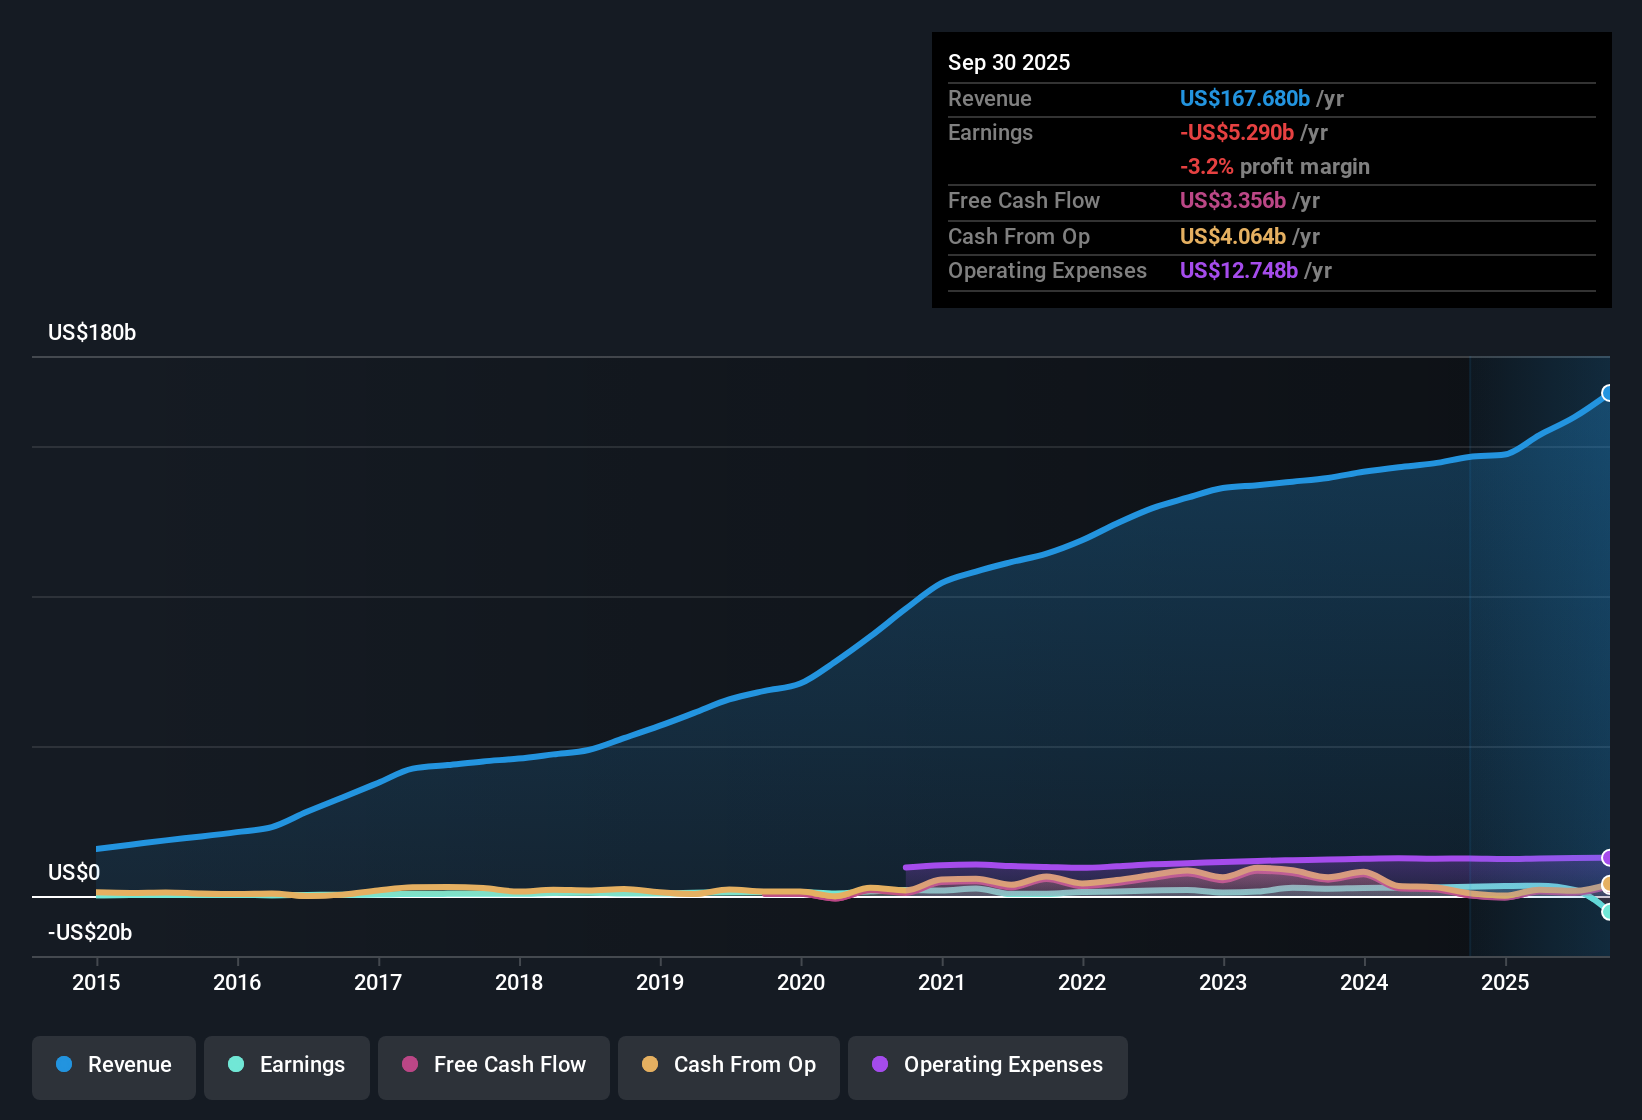The image size is (1642, 1120).
Task: Click the US$180b y-axis gridline label
Action: tap(91, 332)
